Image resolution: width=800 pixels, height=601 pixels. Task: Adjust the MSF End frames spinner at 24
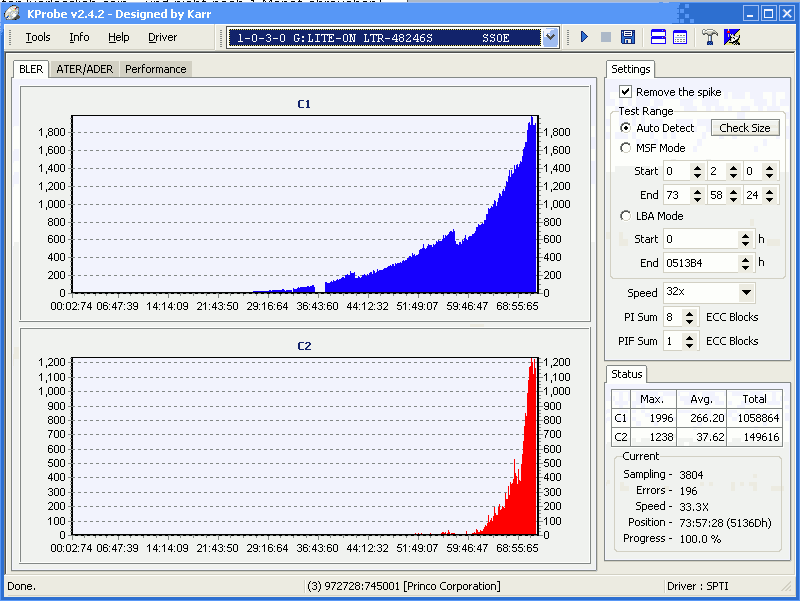tap(769, 195)
